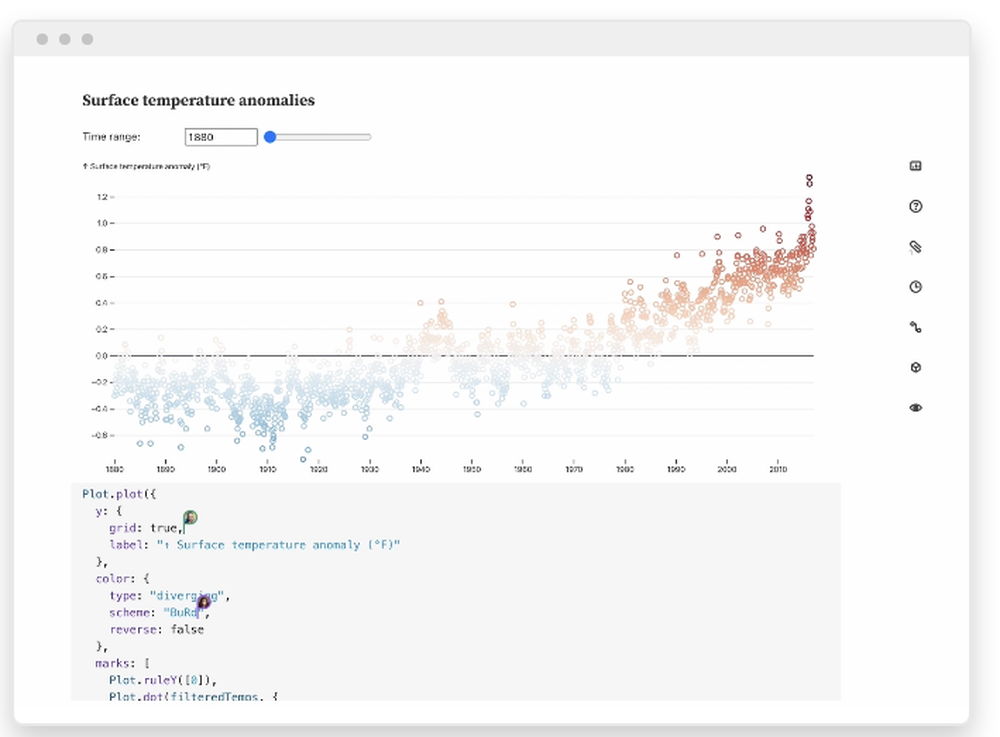Click the 'reverse: false' code line
The height and width of the screenshot is (737, 1000).
pyautogui.click(x=156, y=629)
